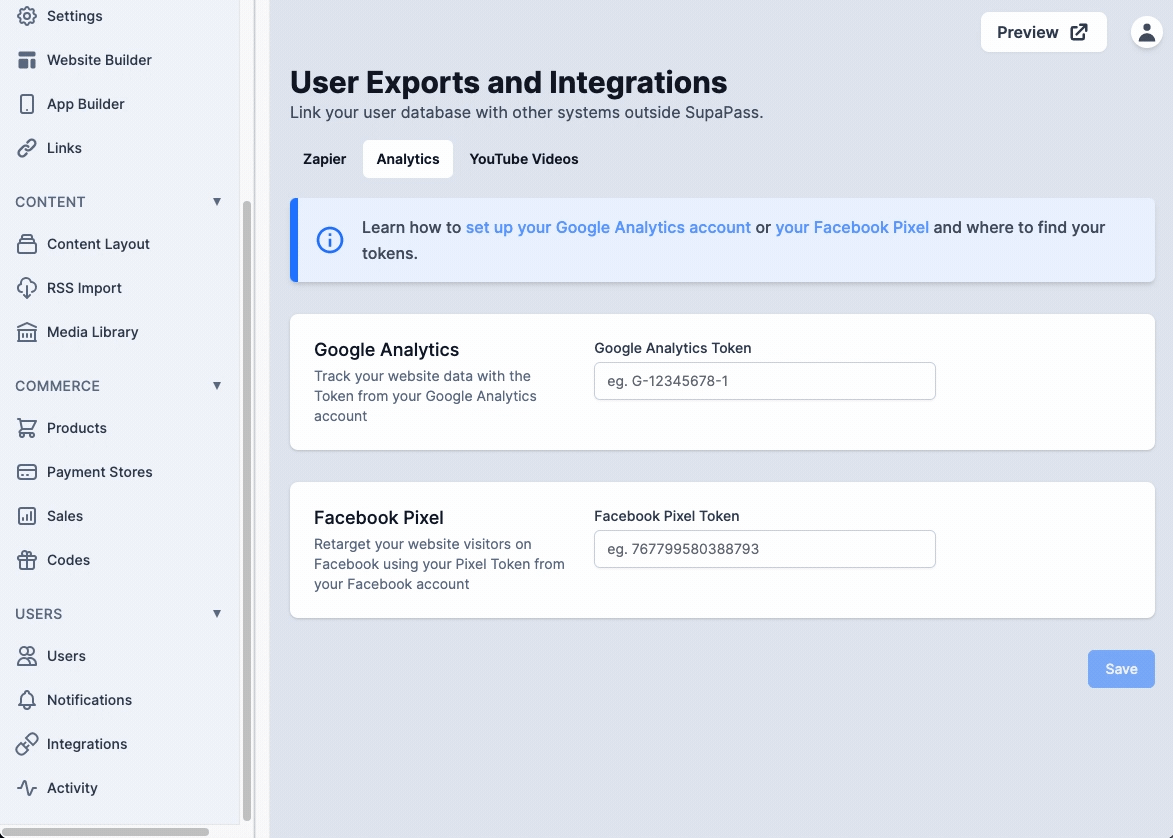
Task: Click the Payment Stores card icon
Action: (x=27, y=472)
